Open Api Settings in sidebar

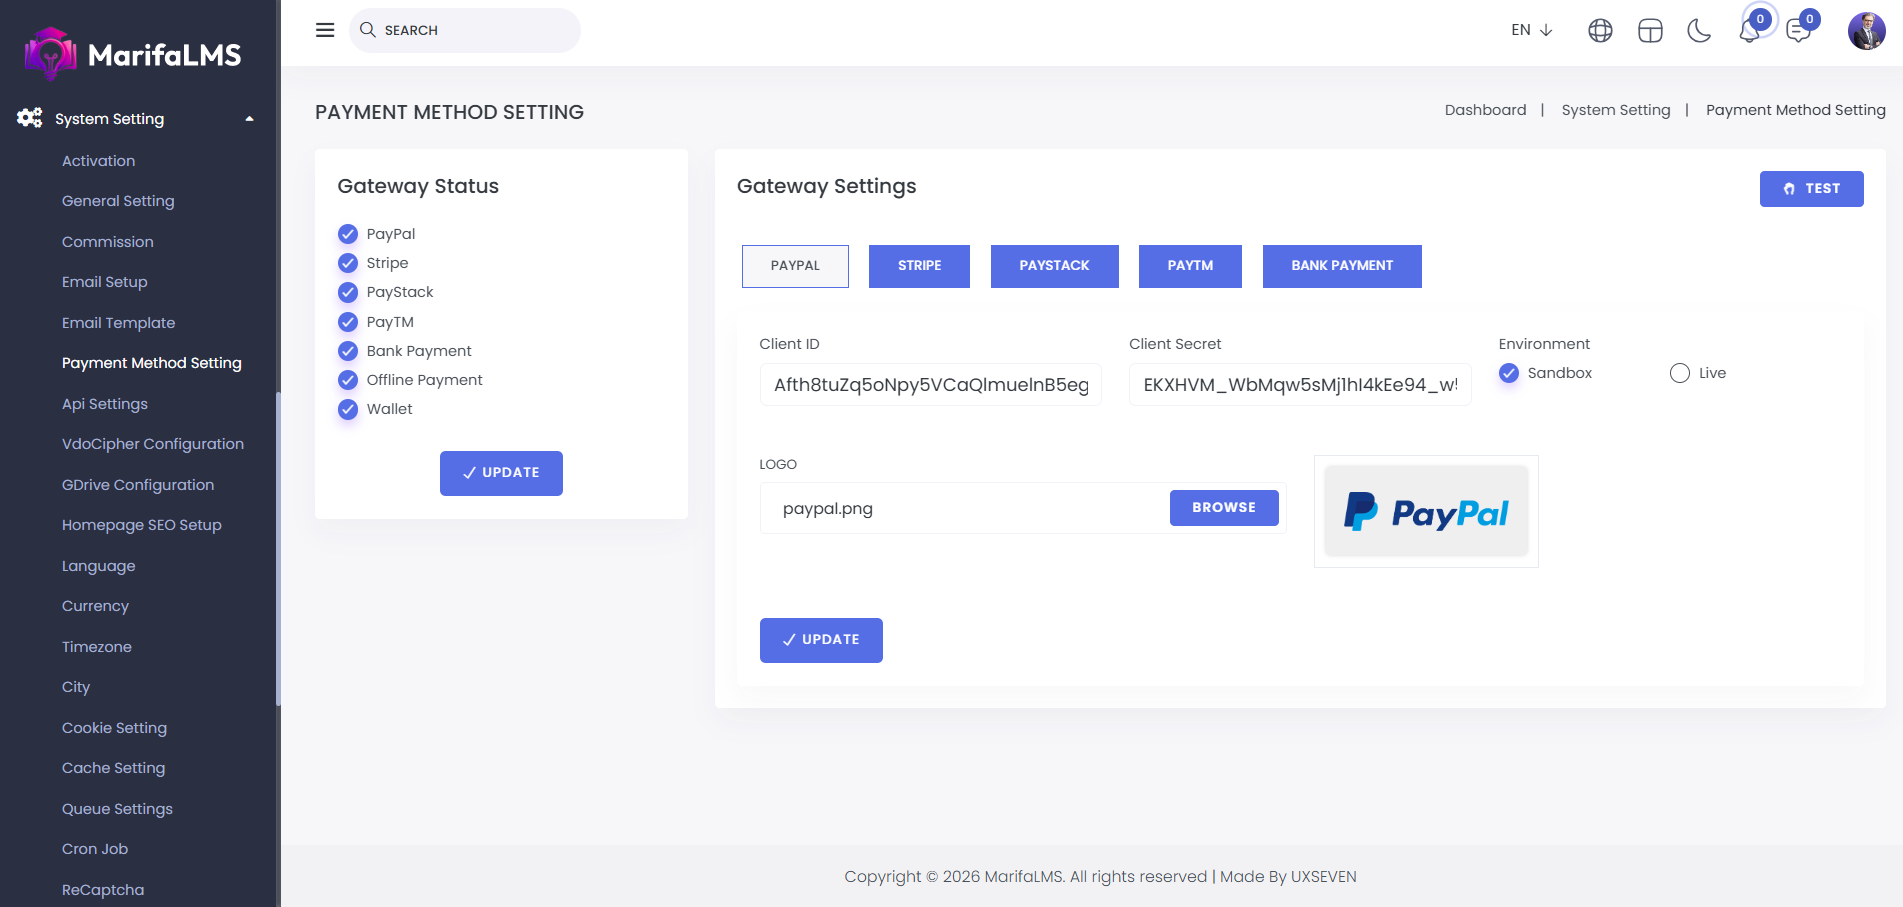point(105,404)
